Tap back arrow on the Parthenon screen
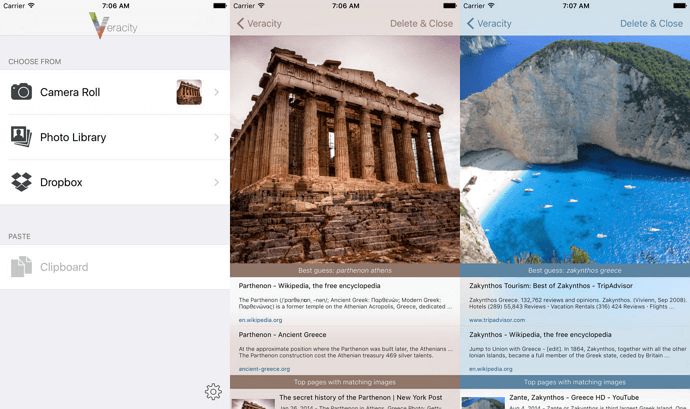Image resolution: width=690 pixels, height=409 pixels. coord(240,23)
